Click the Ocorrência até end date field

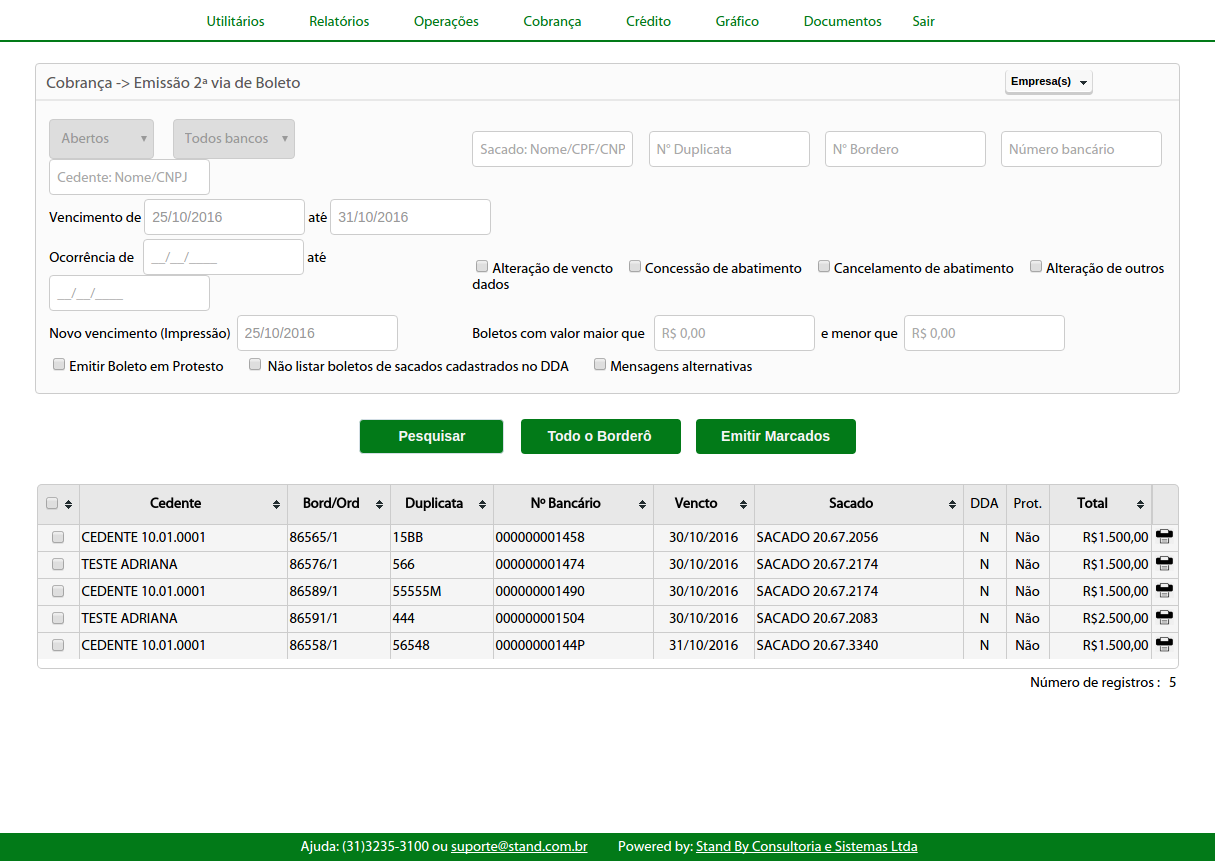[129, 293]
